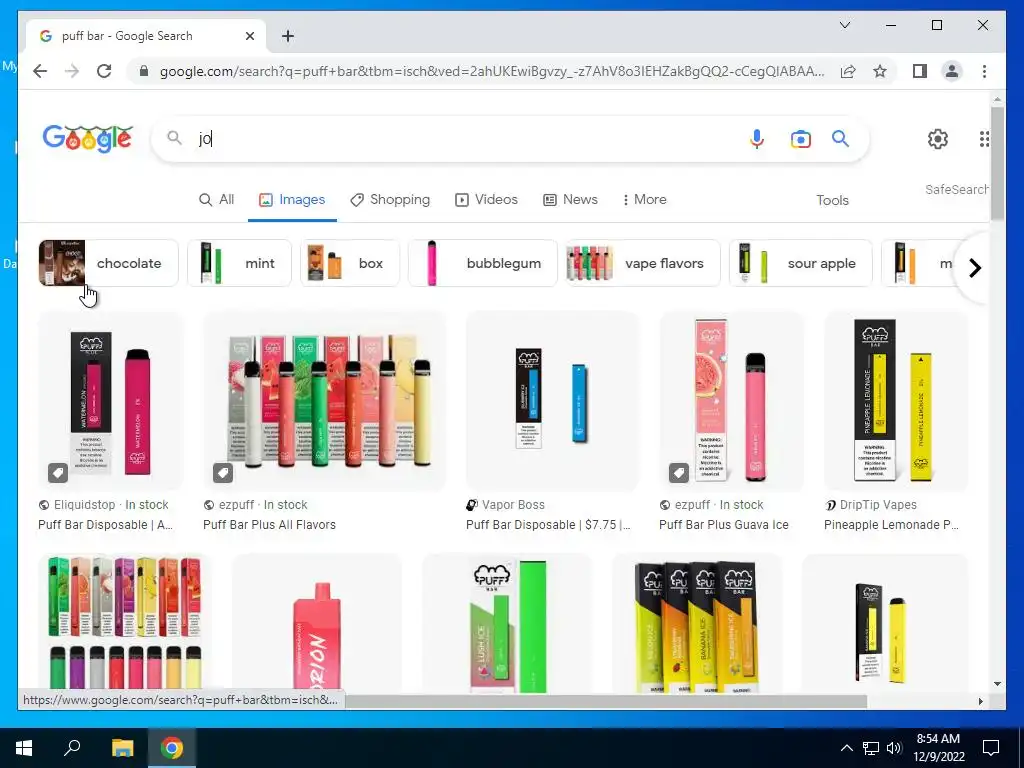Click product tag on All Flavors image

tap(223, 472)
